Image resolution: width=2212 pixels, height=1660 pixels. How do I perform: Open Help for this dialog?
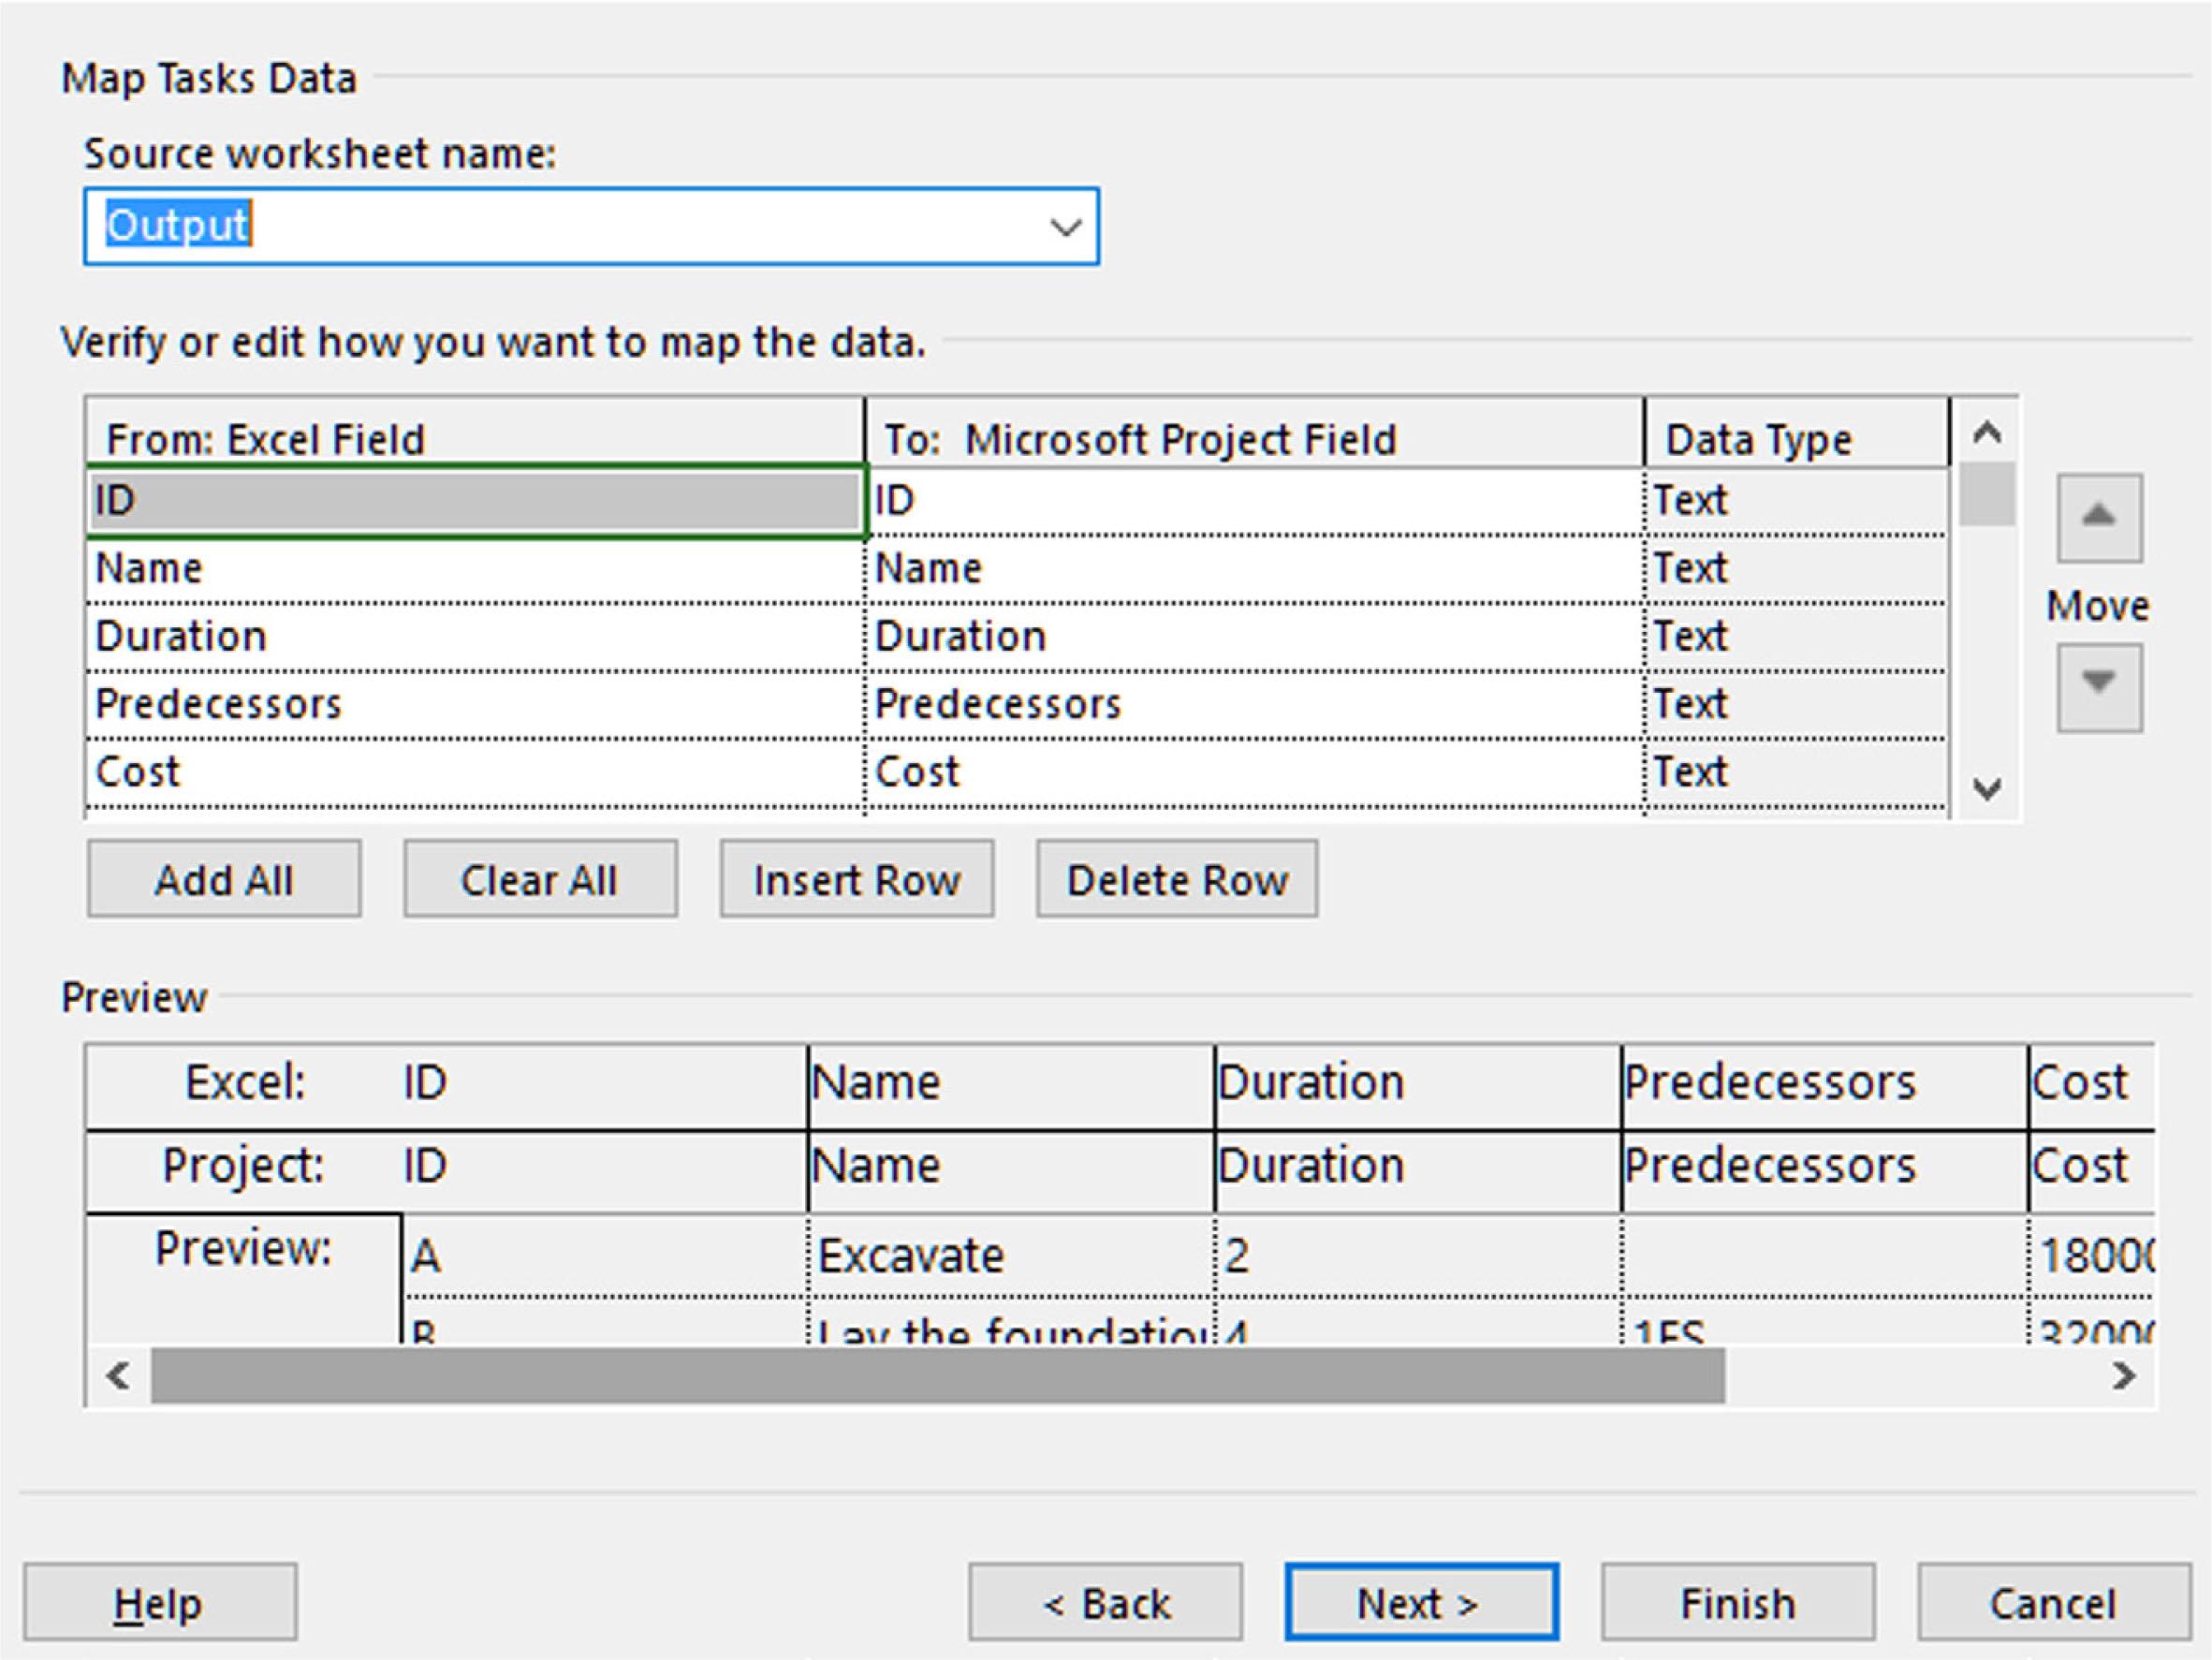160,1603
